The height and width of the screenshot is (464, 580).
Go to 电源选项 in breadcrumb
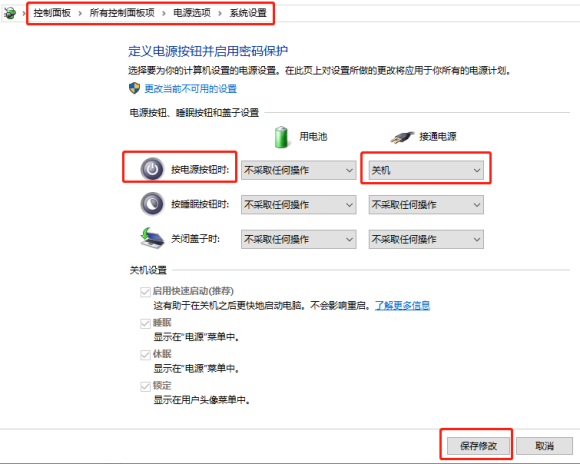pyautogui.click(x=192, y=13)
